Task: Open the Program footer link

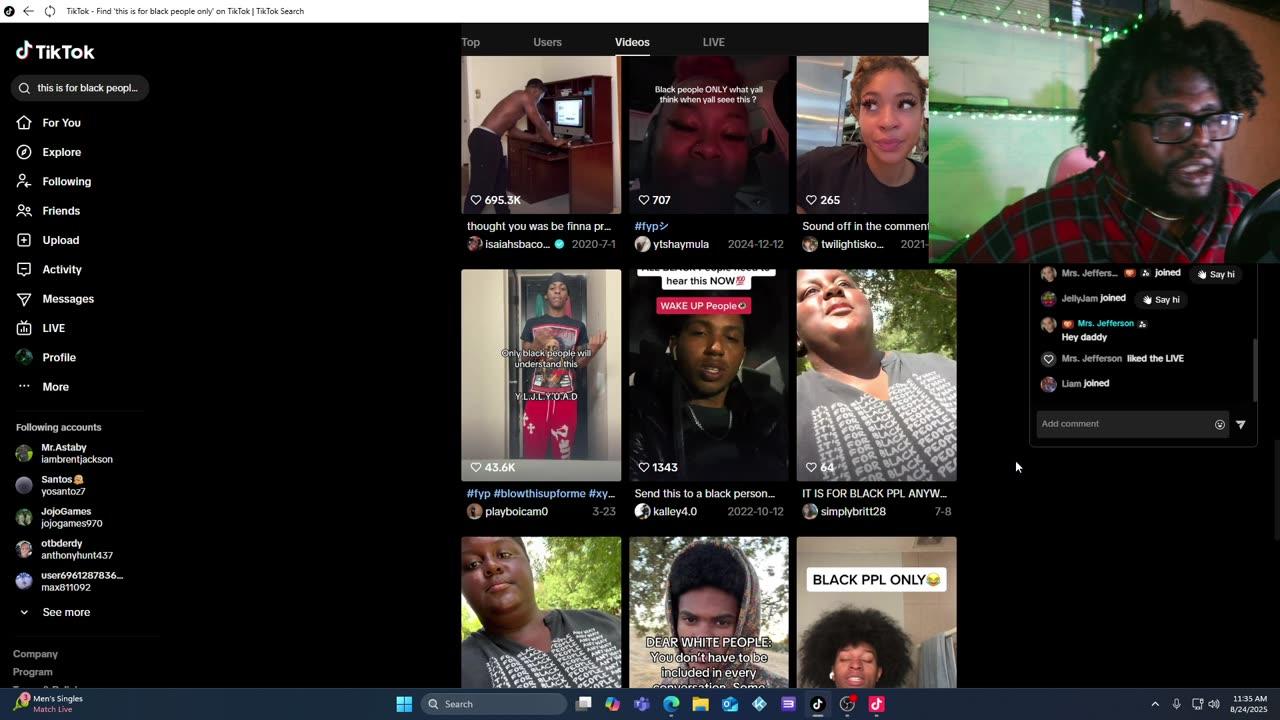Action: (x=33, y=672)
